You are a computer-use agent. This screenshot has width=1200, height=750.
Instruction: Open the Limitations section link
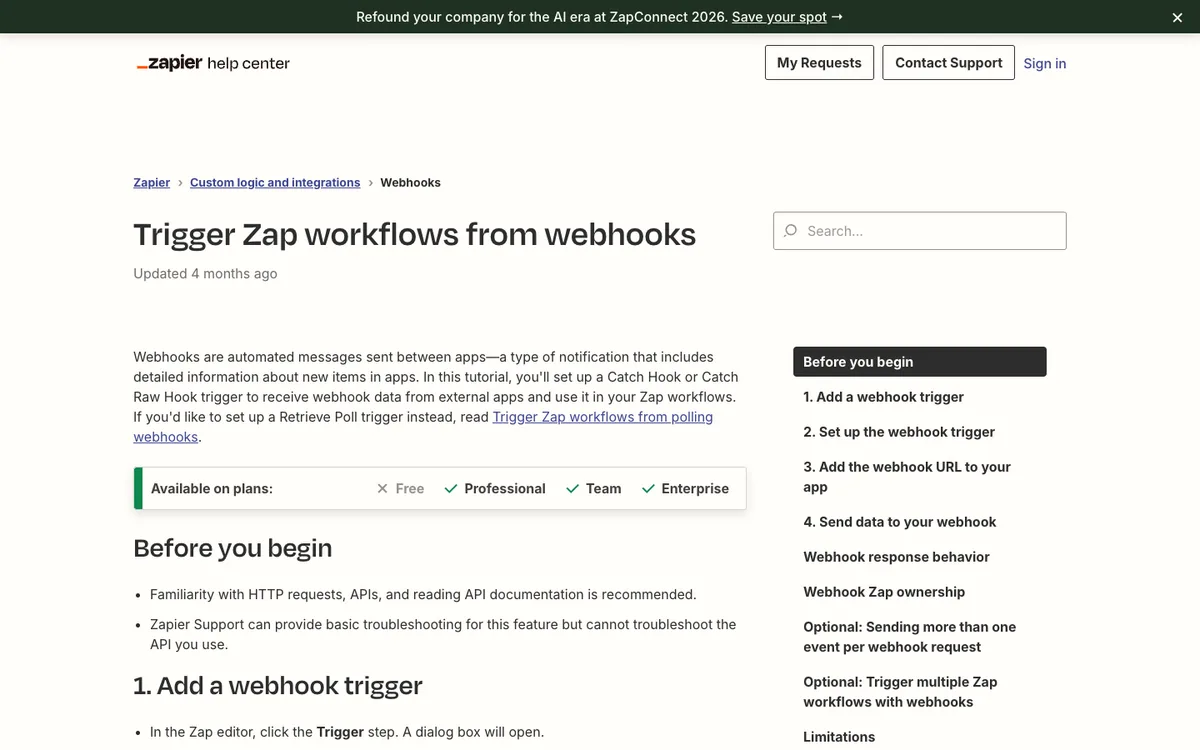click(839, 737)
